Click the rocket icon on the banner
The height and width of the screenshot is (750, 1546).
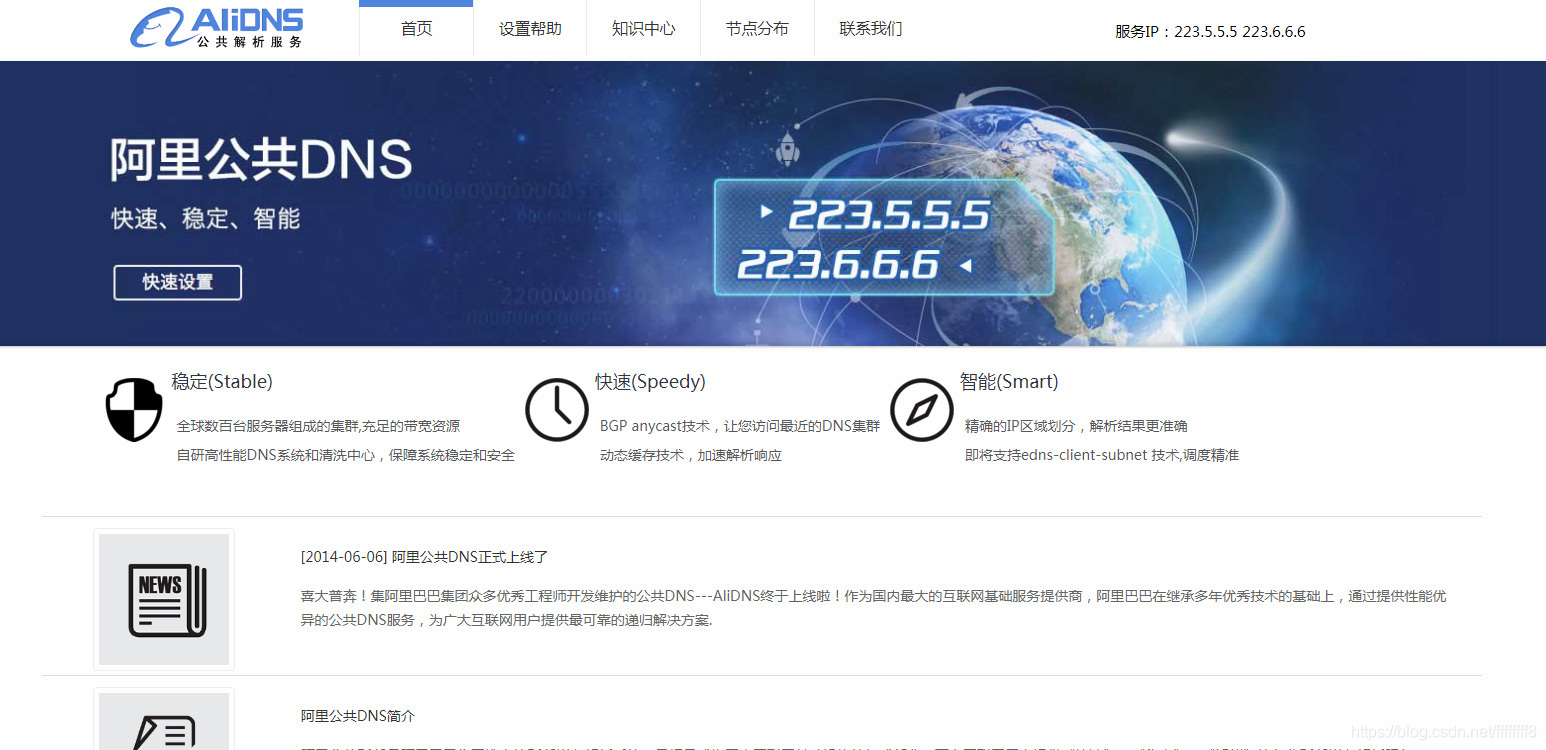[787, 150]
